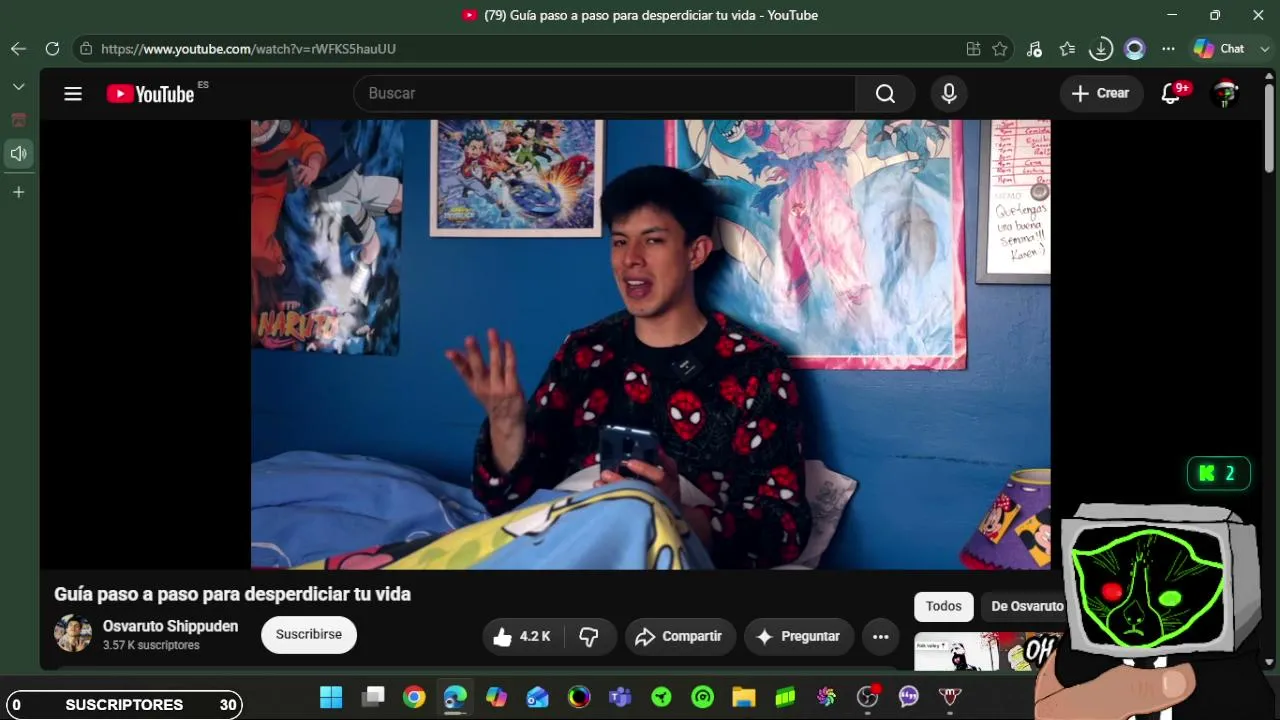The height and width of the screenshot is (720, 1280).
Task: Open browser downloads icon
Action: [x=1100, y=49]
